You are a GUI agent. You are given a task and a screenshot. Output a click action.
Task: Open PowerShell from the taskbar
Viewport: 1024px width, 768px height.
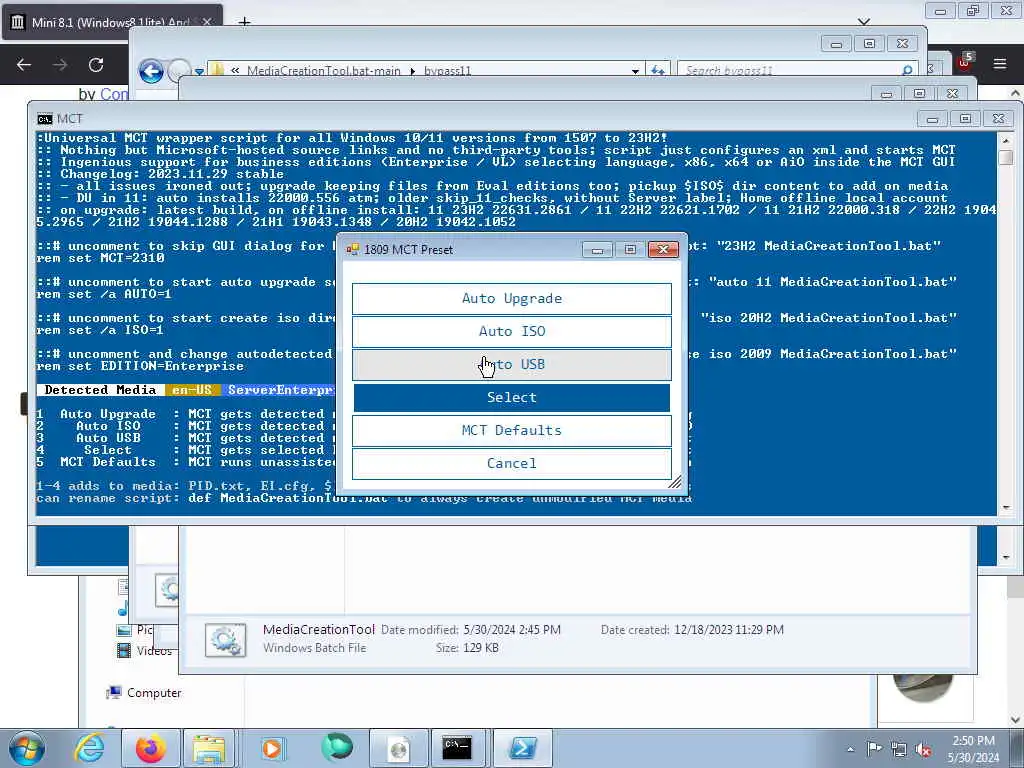point(523,748)
